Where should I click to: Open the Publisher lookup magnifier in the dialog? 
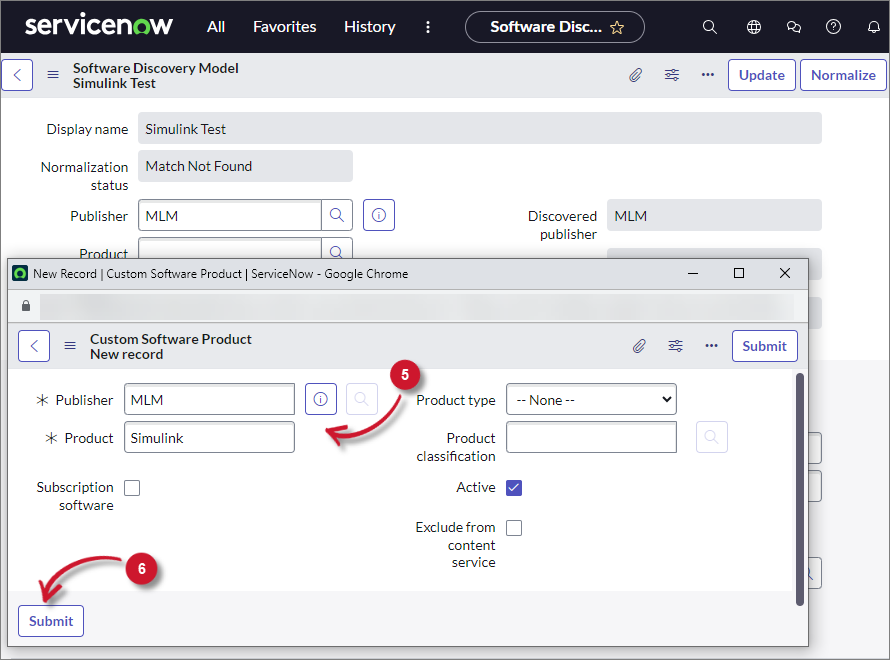coord(360,399)
